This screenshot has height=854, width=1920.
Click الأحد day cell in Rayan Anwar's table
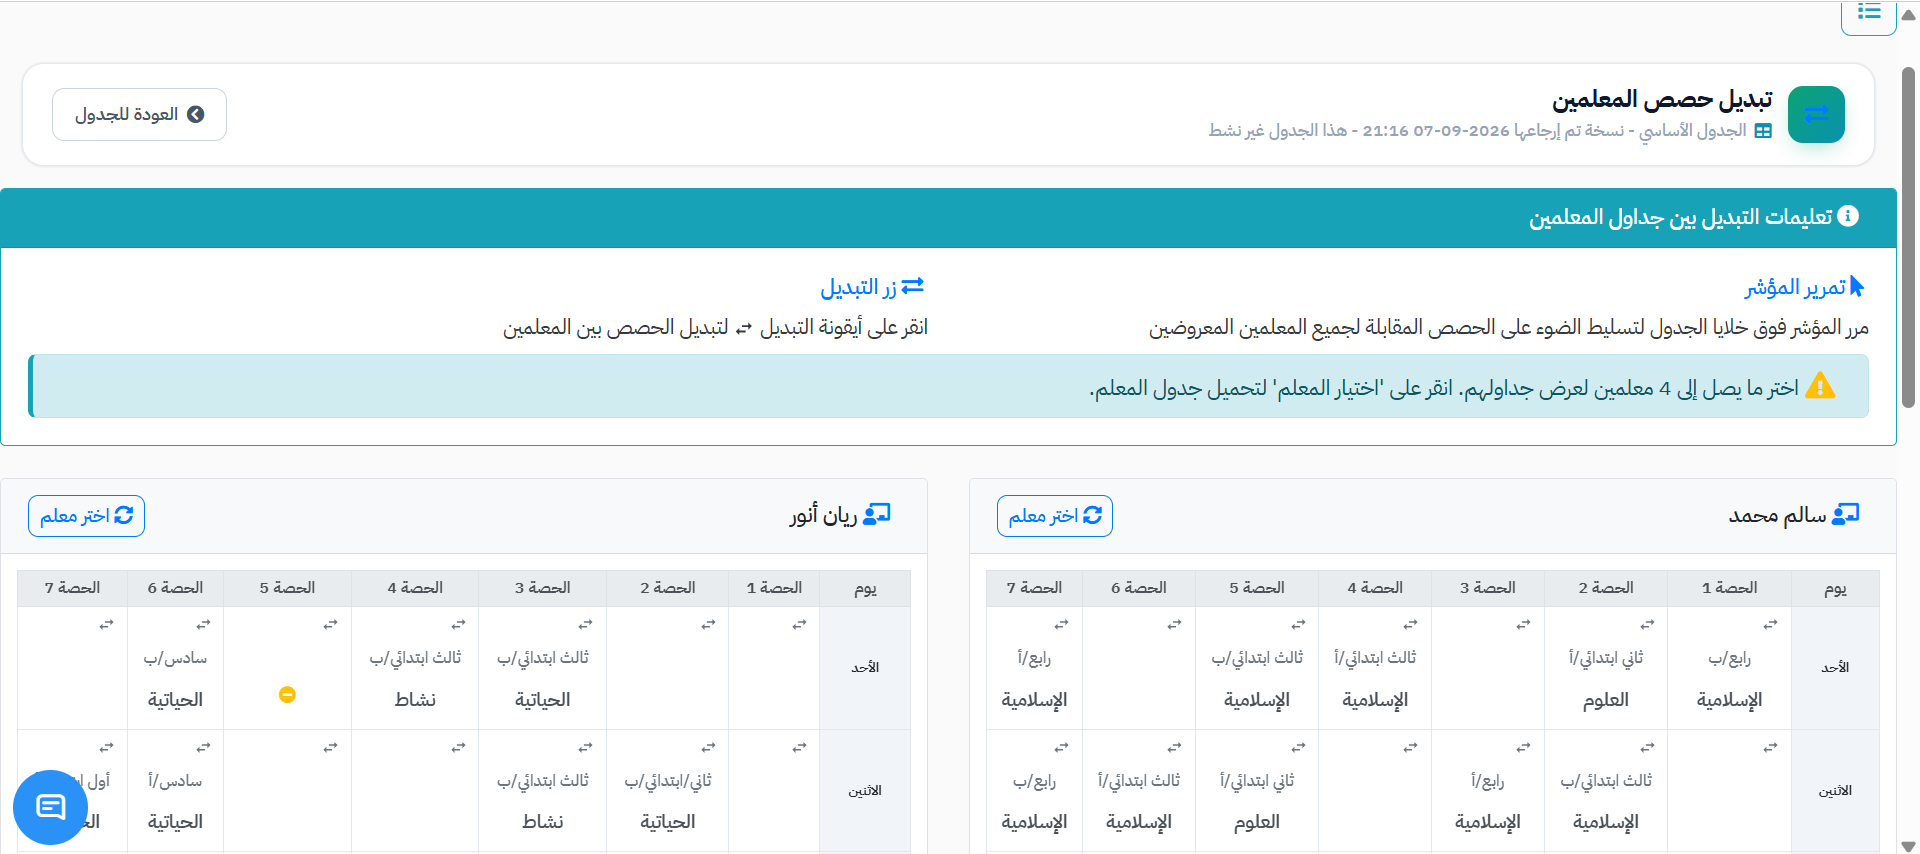coord(865,668)
